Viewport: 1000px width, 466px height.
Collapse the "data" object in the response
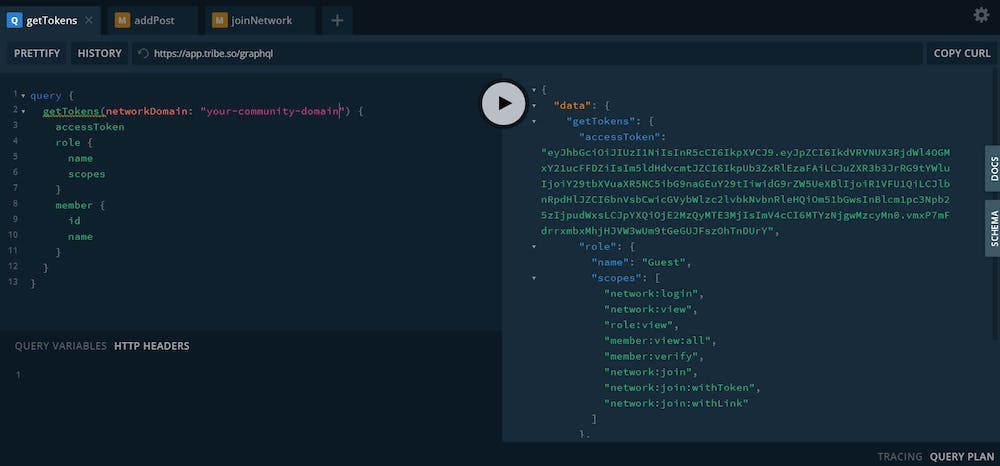(534, 105)
